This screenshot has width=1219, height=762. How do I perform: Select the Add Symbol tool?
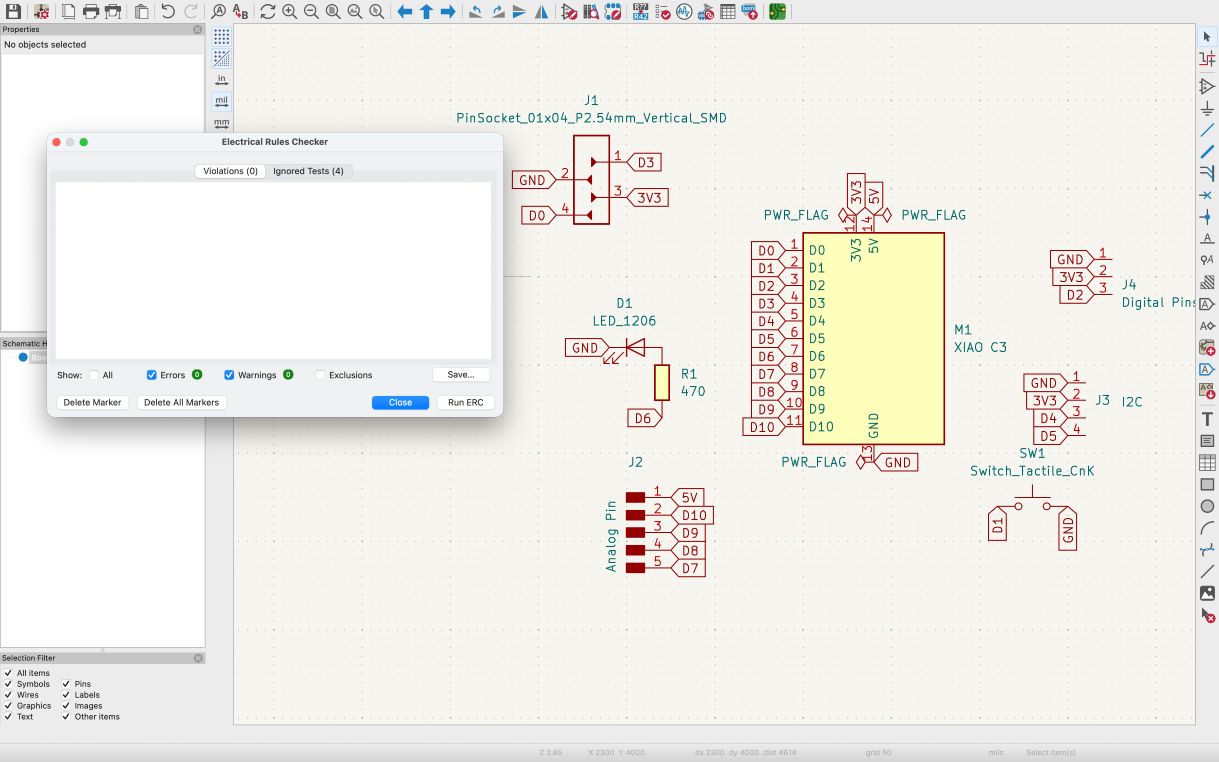(1207, 87)
